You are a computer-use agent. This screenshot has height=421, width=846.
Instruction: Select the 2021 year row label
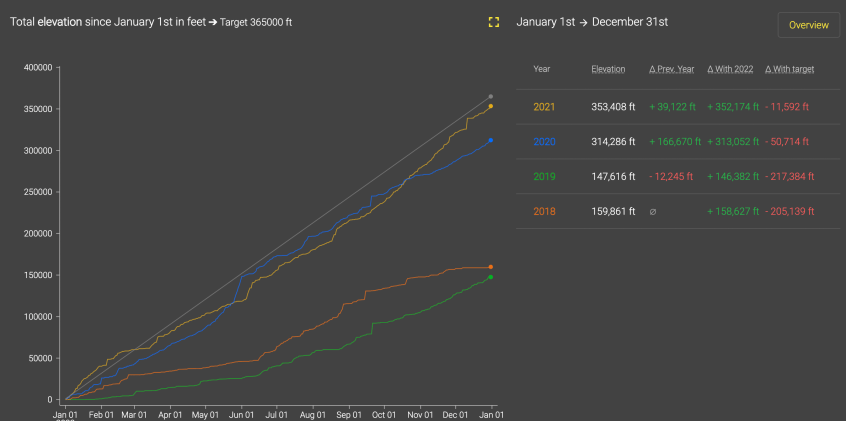coord(543,106)
